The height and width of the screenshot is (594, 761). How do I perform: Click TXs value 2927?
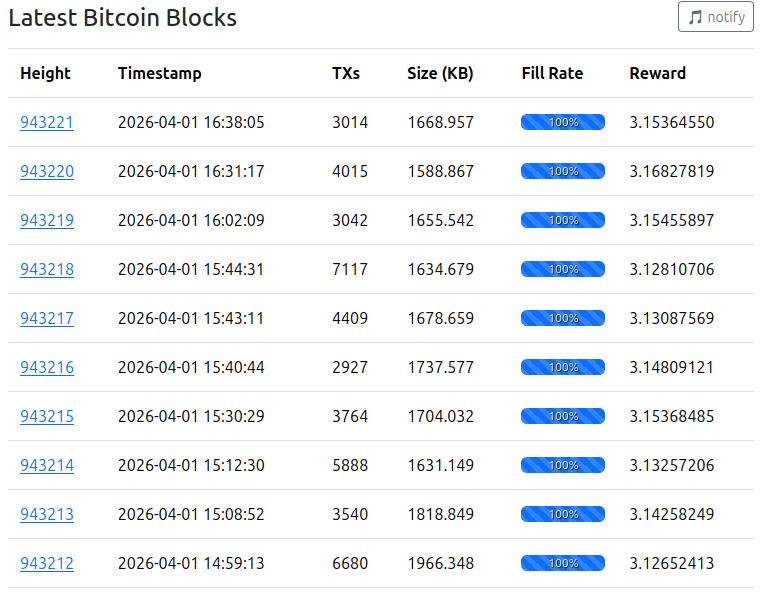click(350, 367)
